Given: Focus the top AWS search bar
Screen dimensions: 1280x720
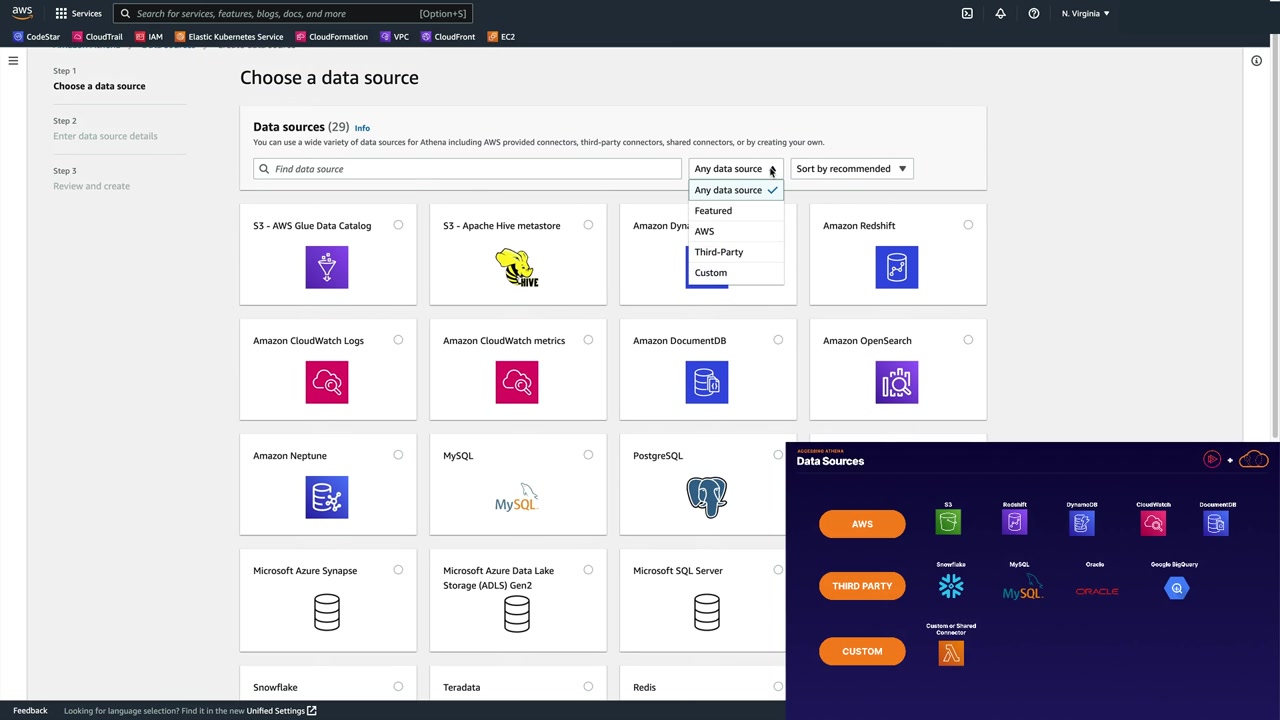Looking at the screenshot, I should 292,14.
